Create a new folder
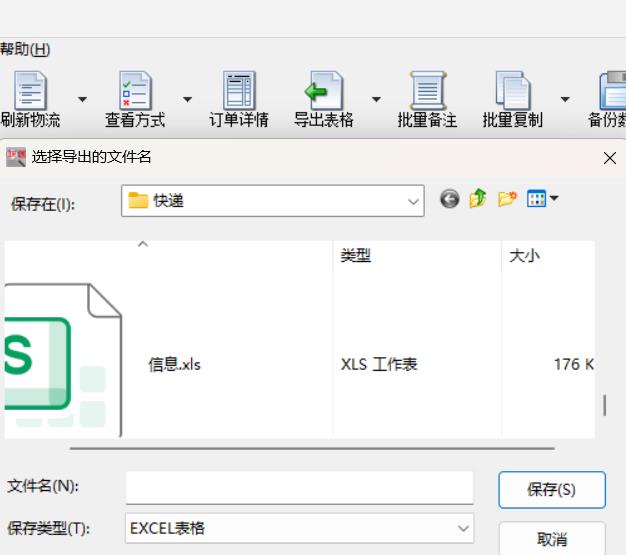Image resolution: width=626 pixels, height=555 pixels. [507, 198]
